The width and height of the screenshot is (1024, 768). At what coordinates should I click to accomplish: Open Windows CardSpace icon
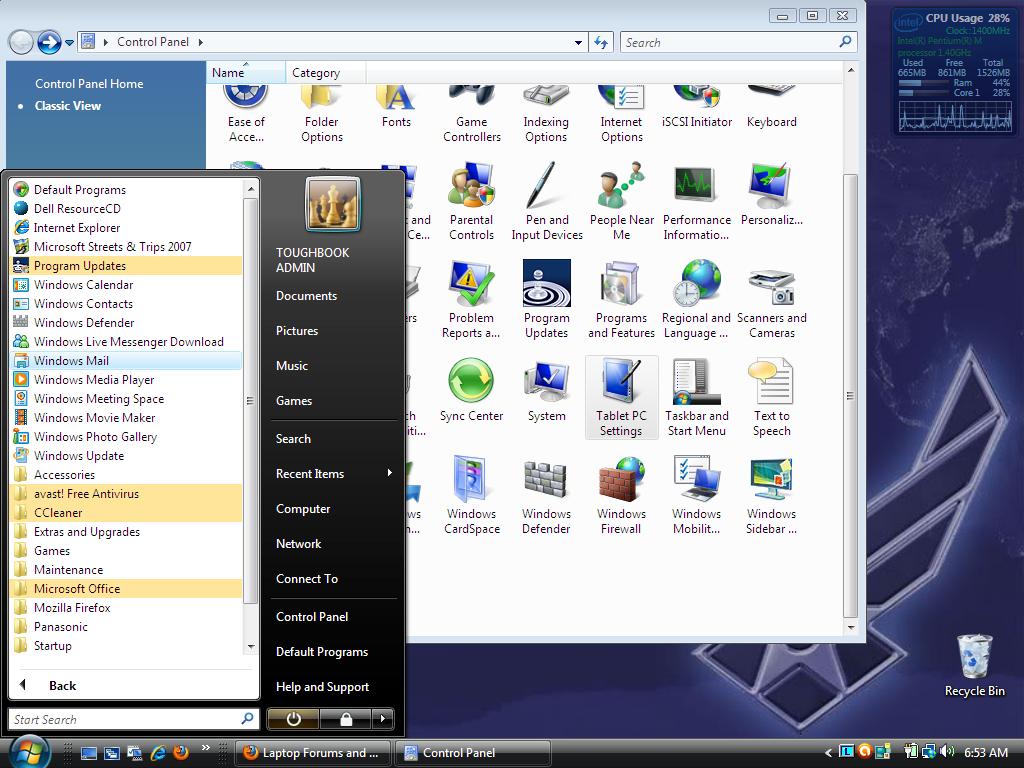[471, 496]
